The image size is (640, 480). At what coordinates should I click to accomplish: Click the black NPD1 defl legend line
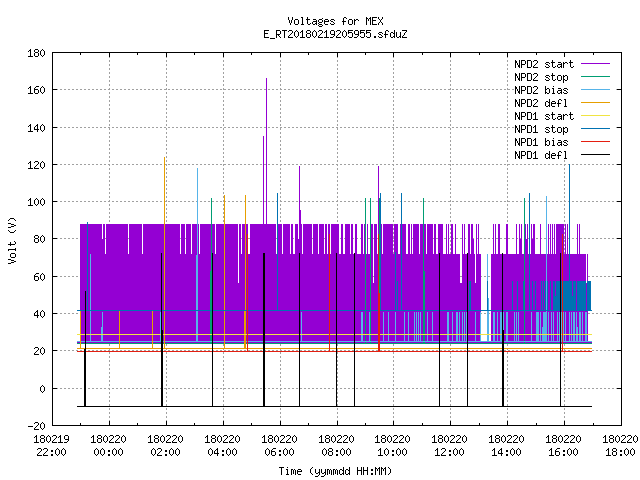595,155
